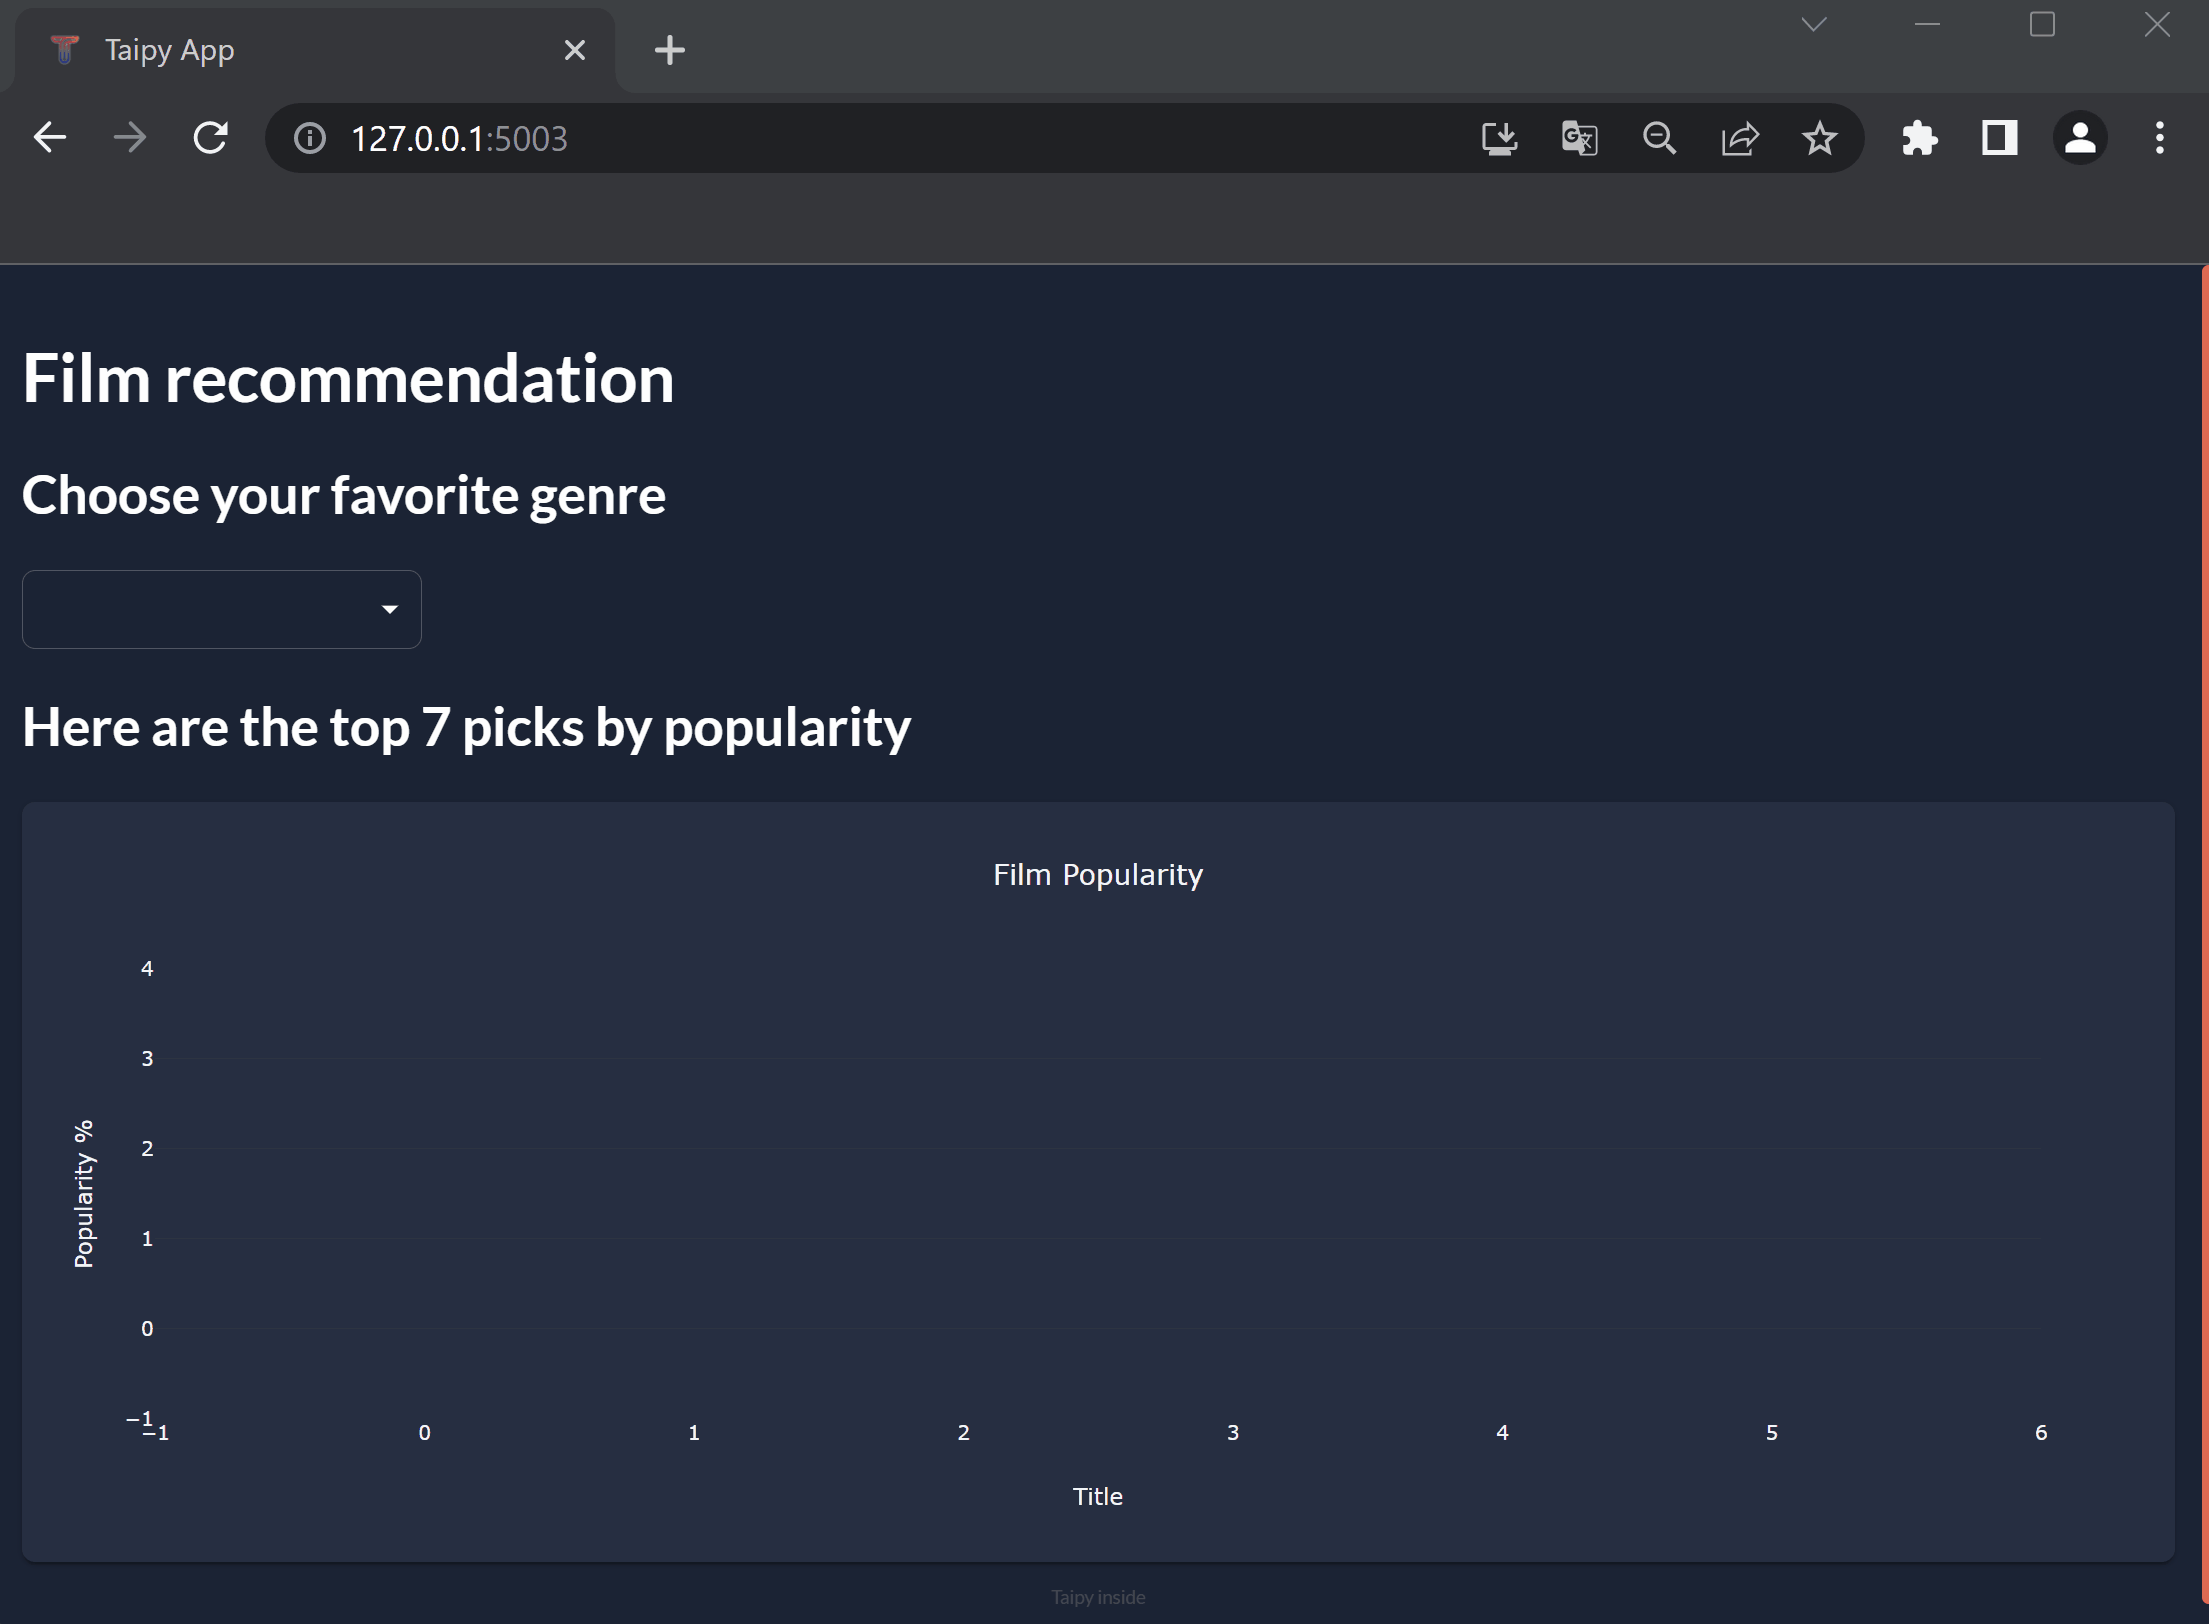Image resolution: width=2209 pixels, height=1624 pixels.
Task: Click the address bar URL 127.0.0.1:5003
Action: pos(459,138)
